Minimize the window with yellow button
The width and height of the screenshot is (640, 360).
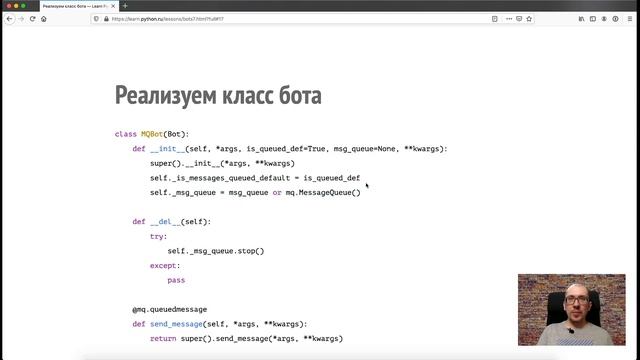pyautogui.click(x=16, y=6)
